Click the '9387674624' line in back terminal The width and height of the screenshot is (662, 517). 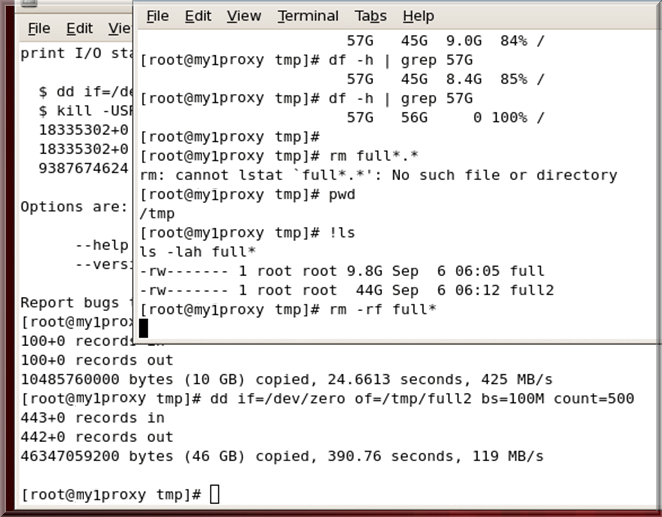83,168
